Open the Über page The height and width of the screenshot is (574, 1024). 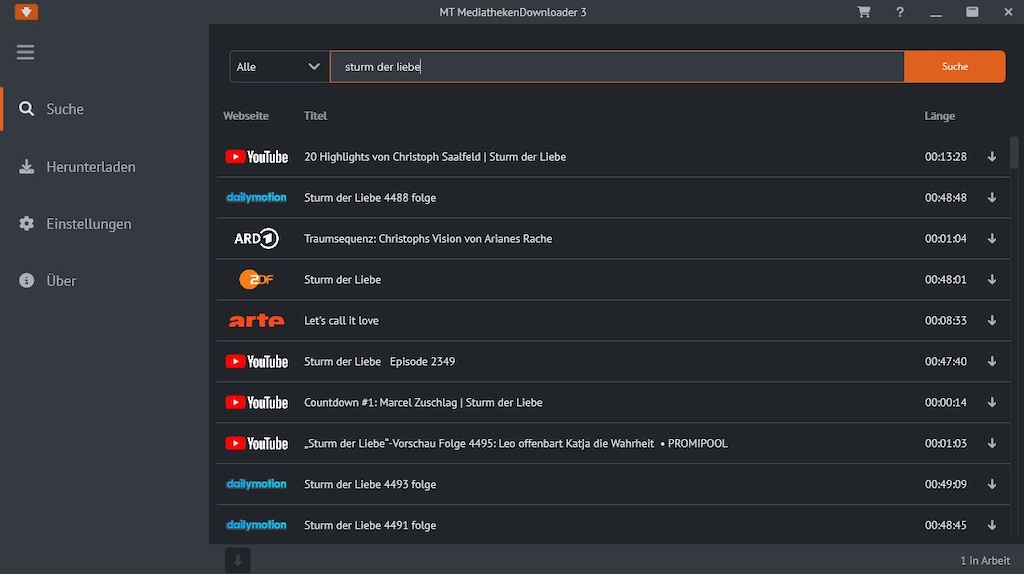coord(61,281)
